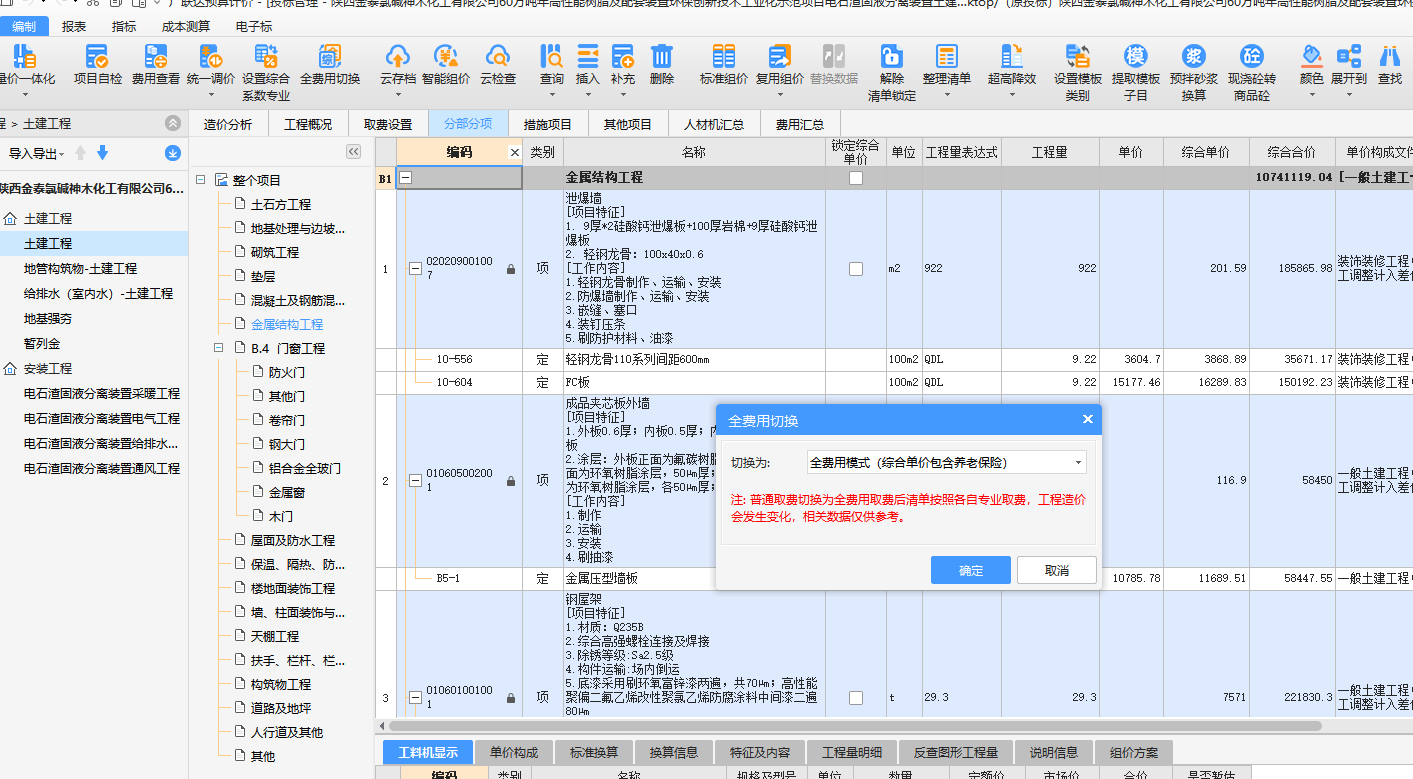The height and width of the screenshot is (779, 1413).
Task: Collapse the tree panel with double-chevron button
Action: pyautogui.click(x=353, y=152)
